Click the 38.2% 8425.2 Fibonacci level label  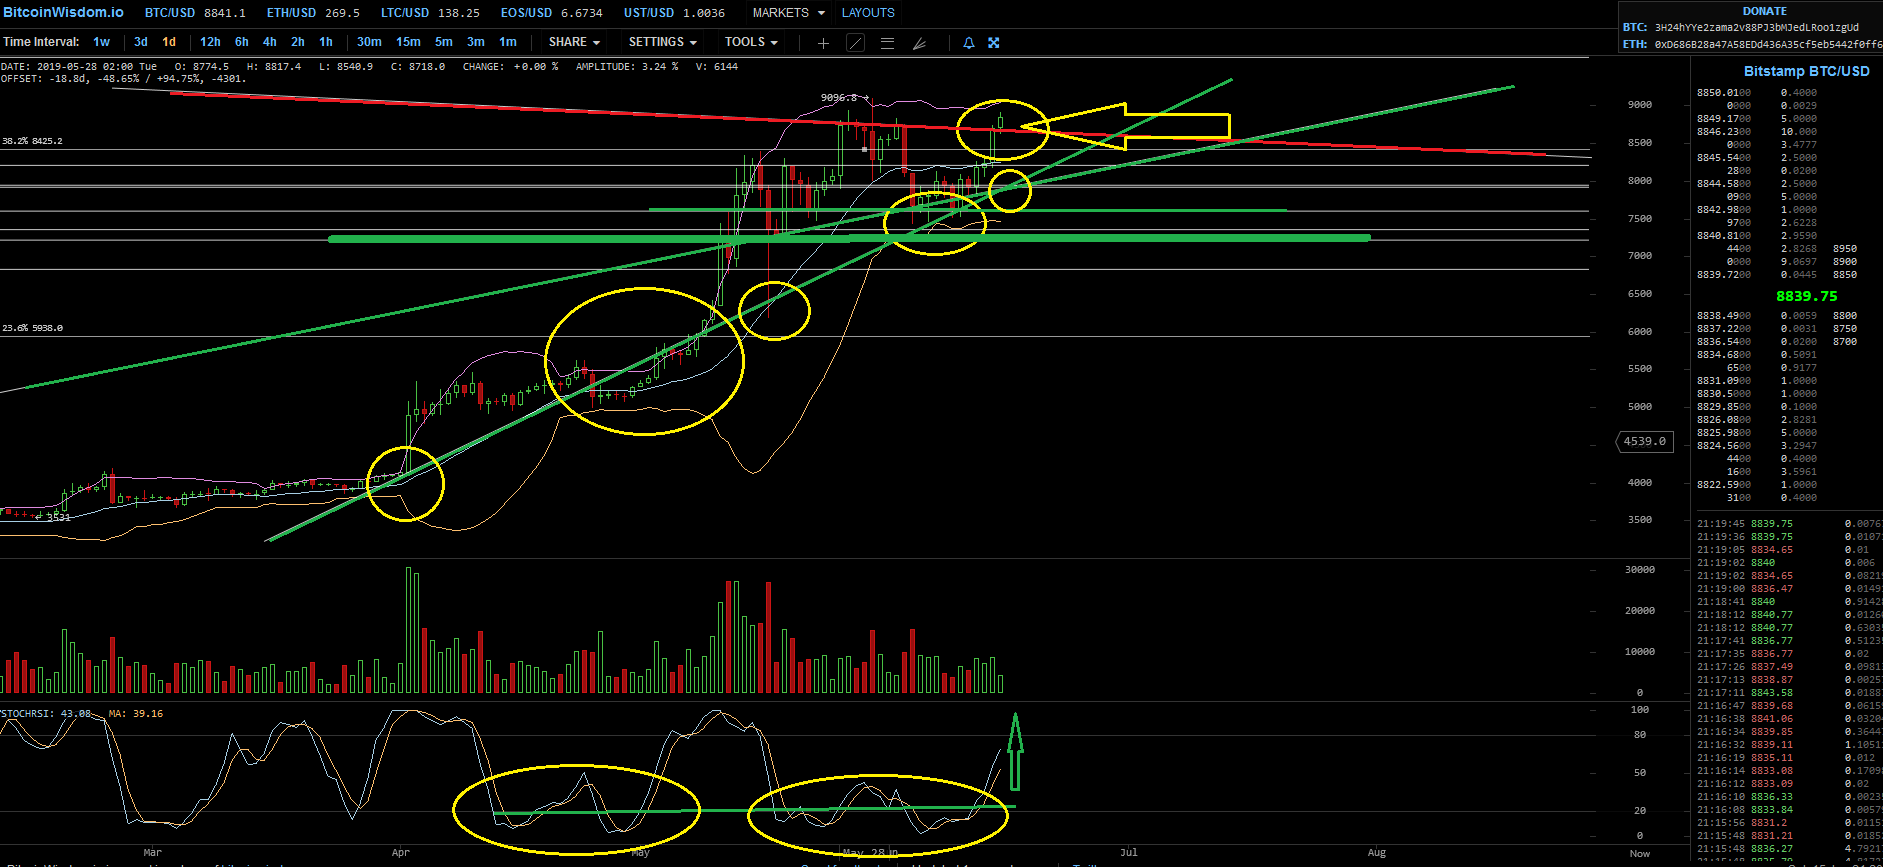click(x=32, y=141)
